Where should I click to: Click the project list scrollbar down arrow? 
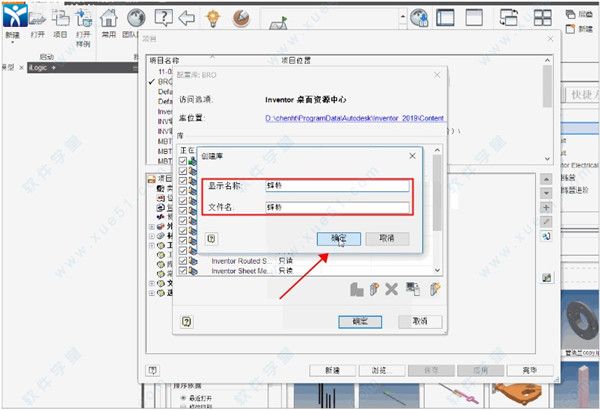coord(547,158)
